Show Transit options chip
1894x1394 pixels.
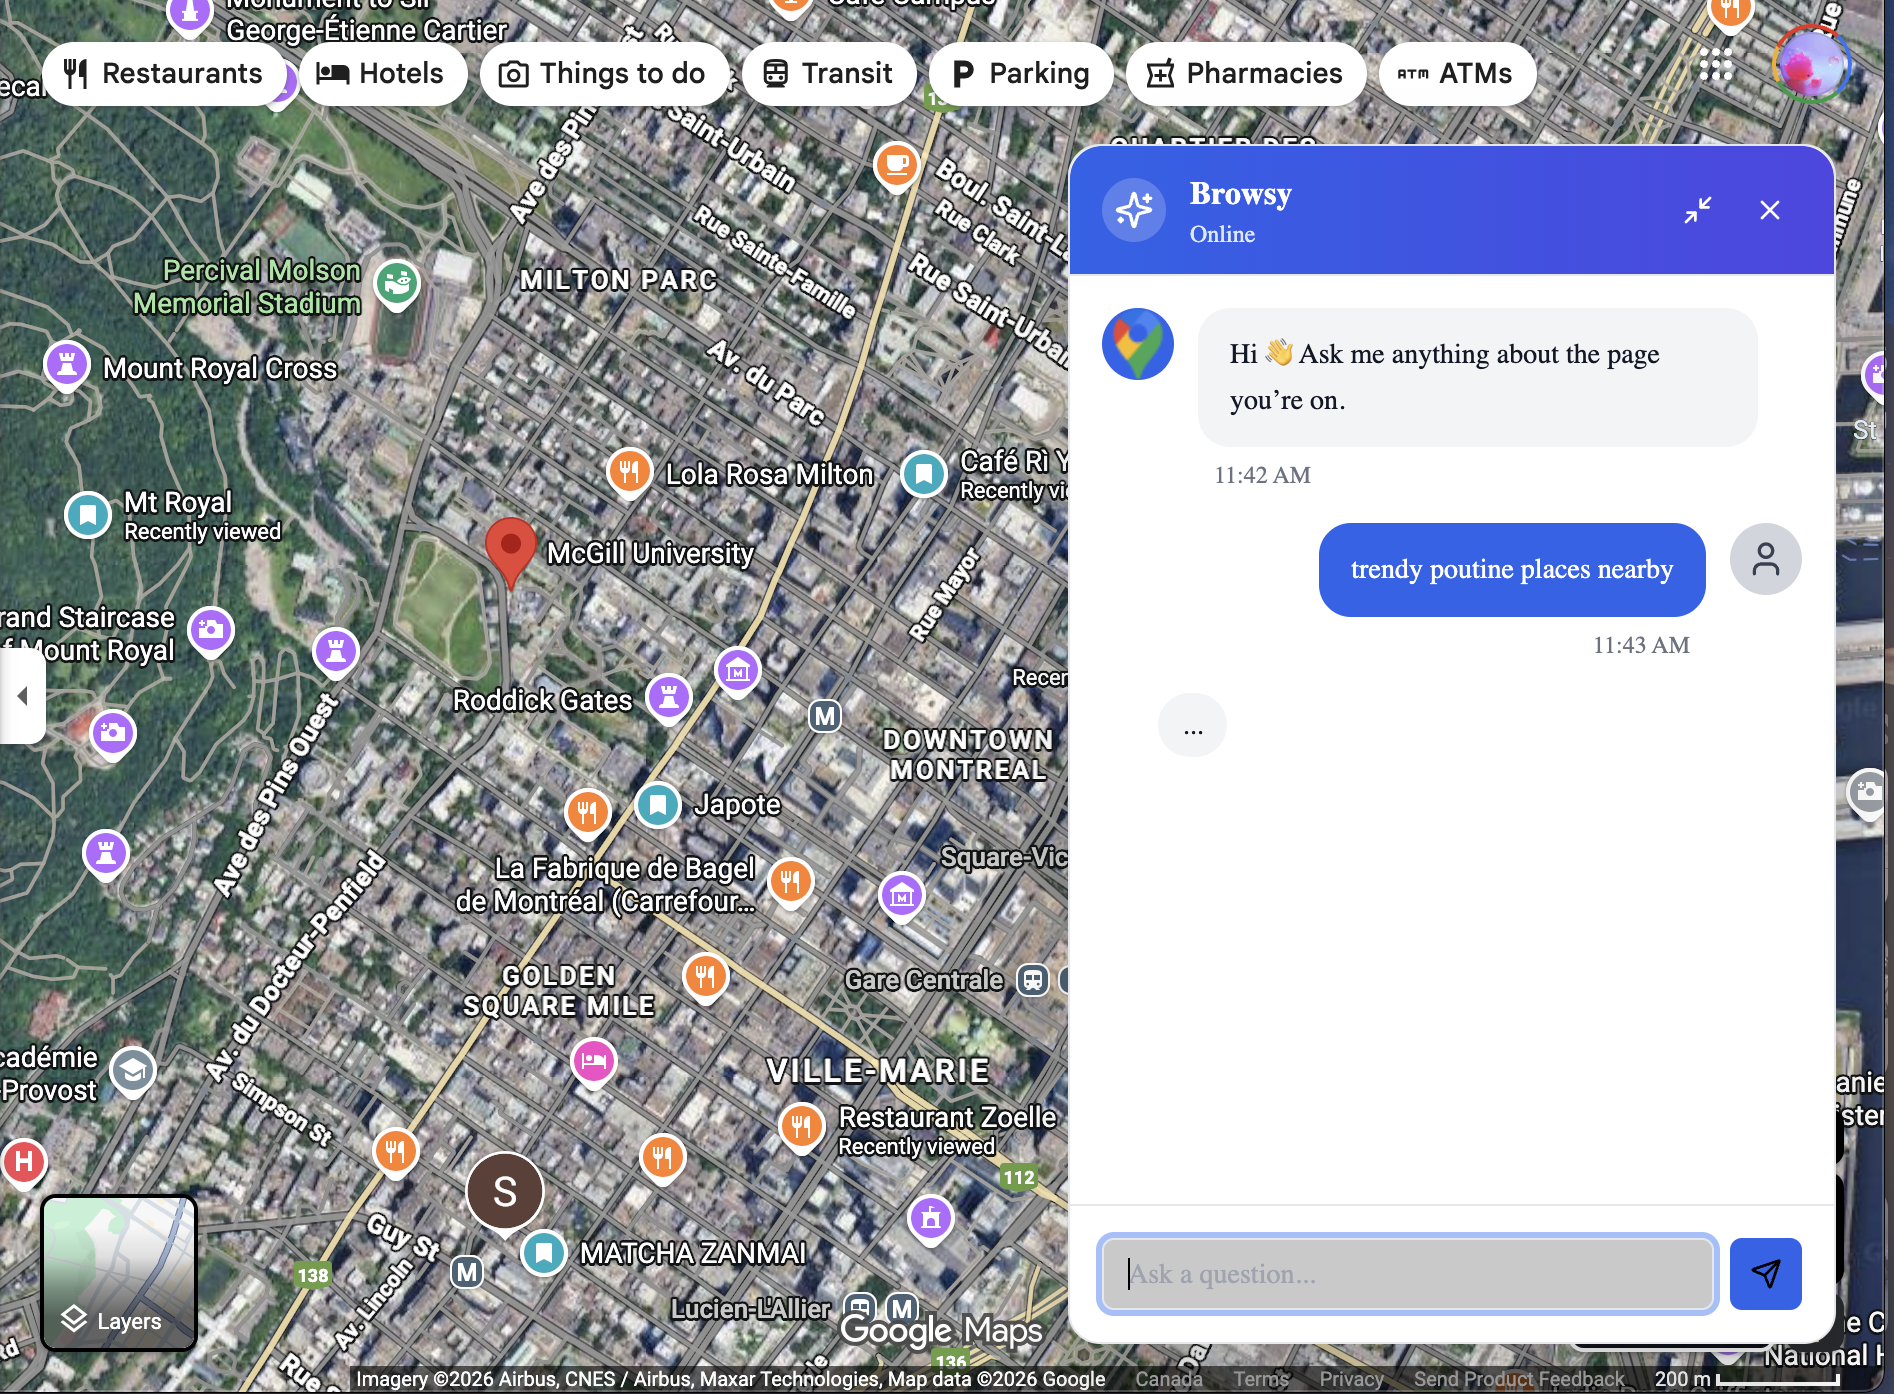tap(828, 74)
